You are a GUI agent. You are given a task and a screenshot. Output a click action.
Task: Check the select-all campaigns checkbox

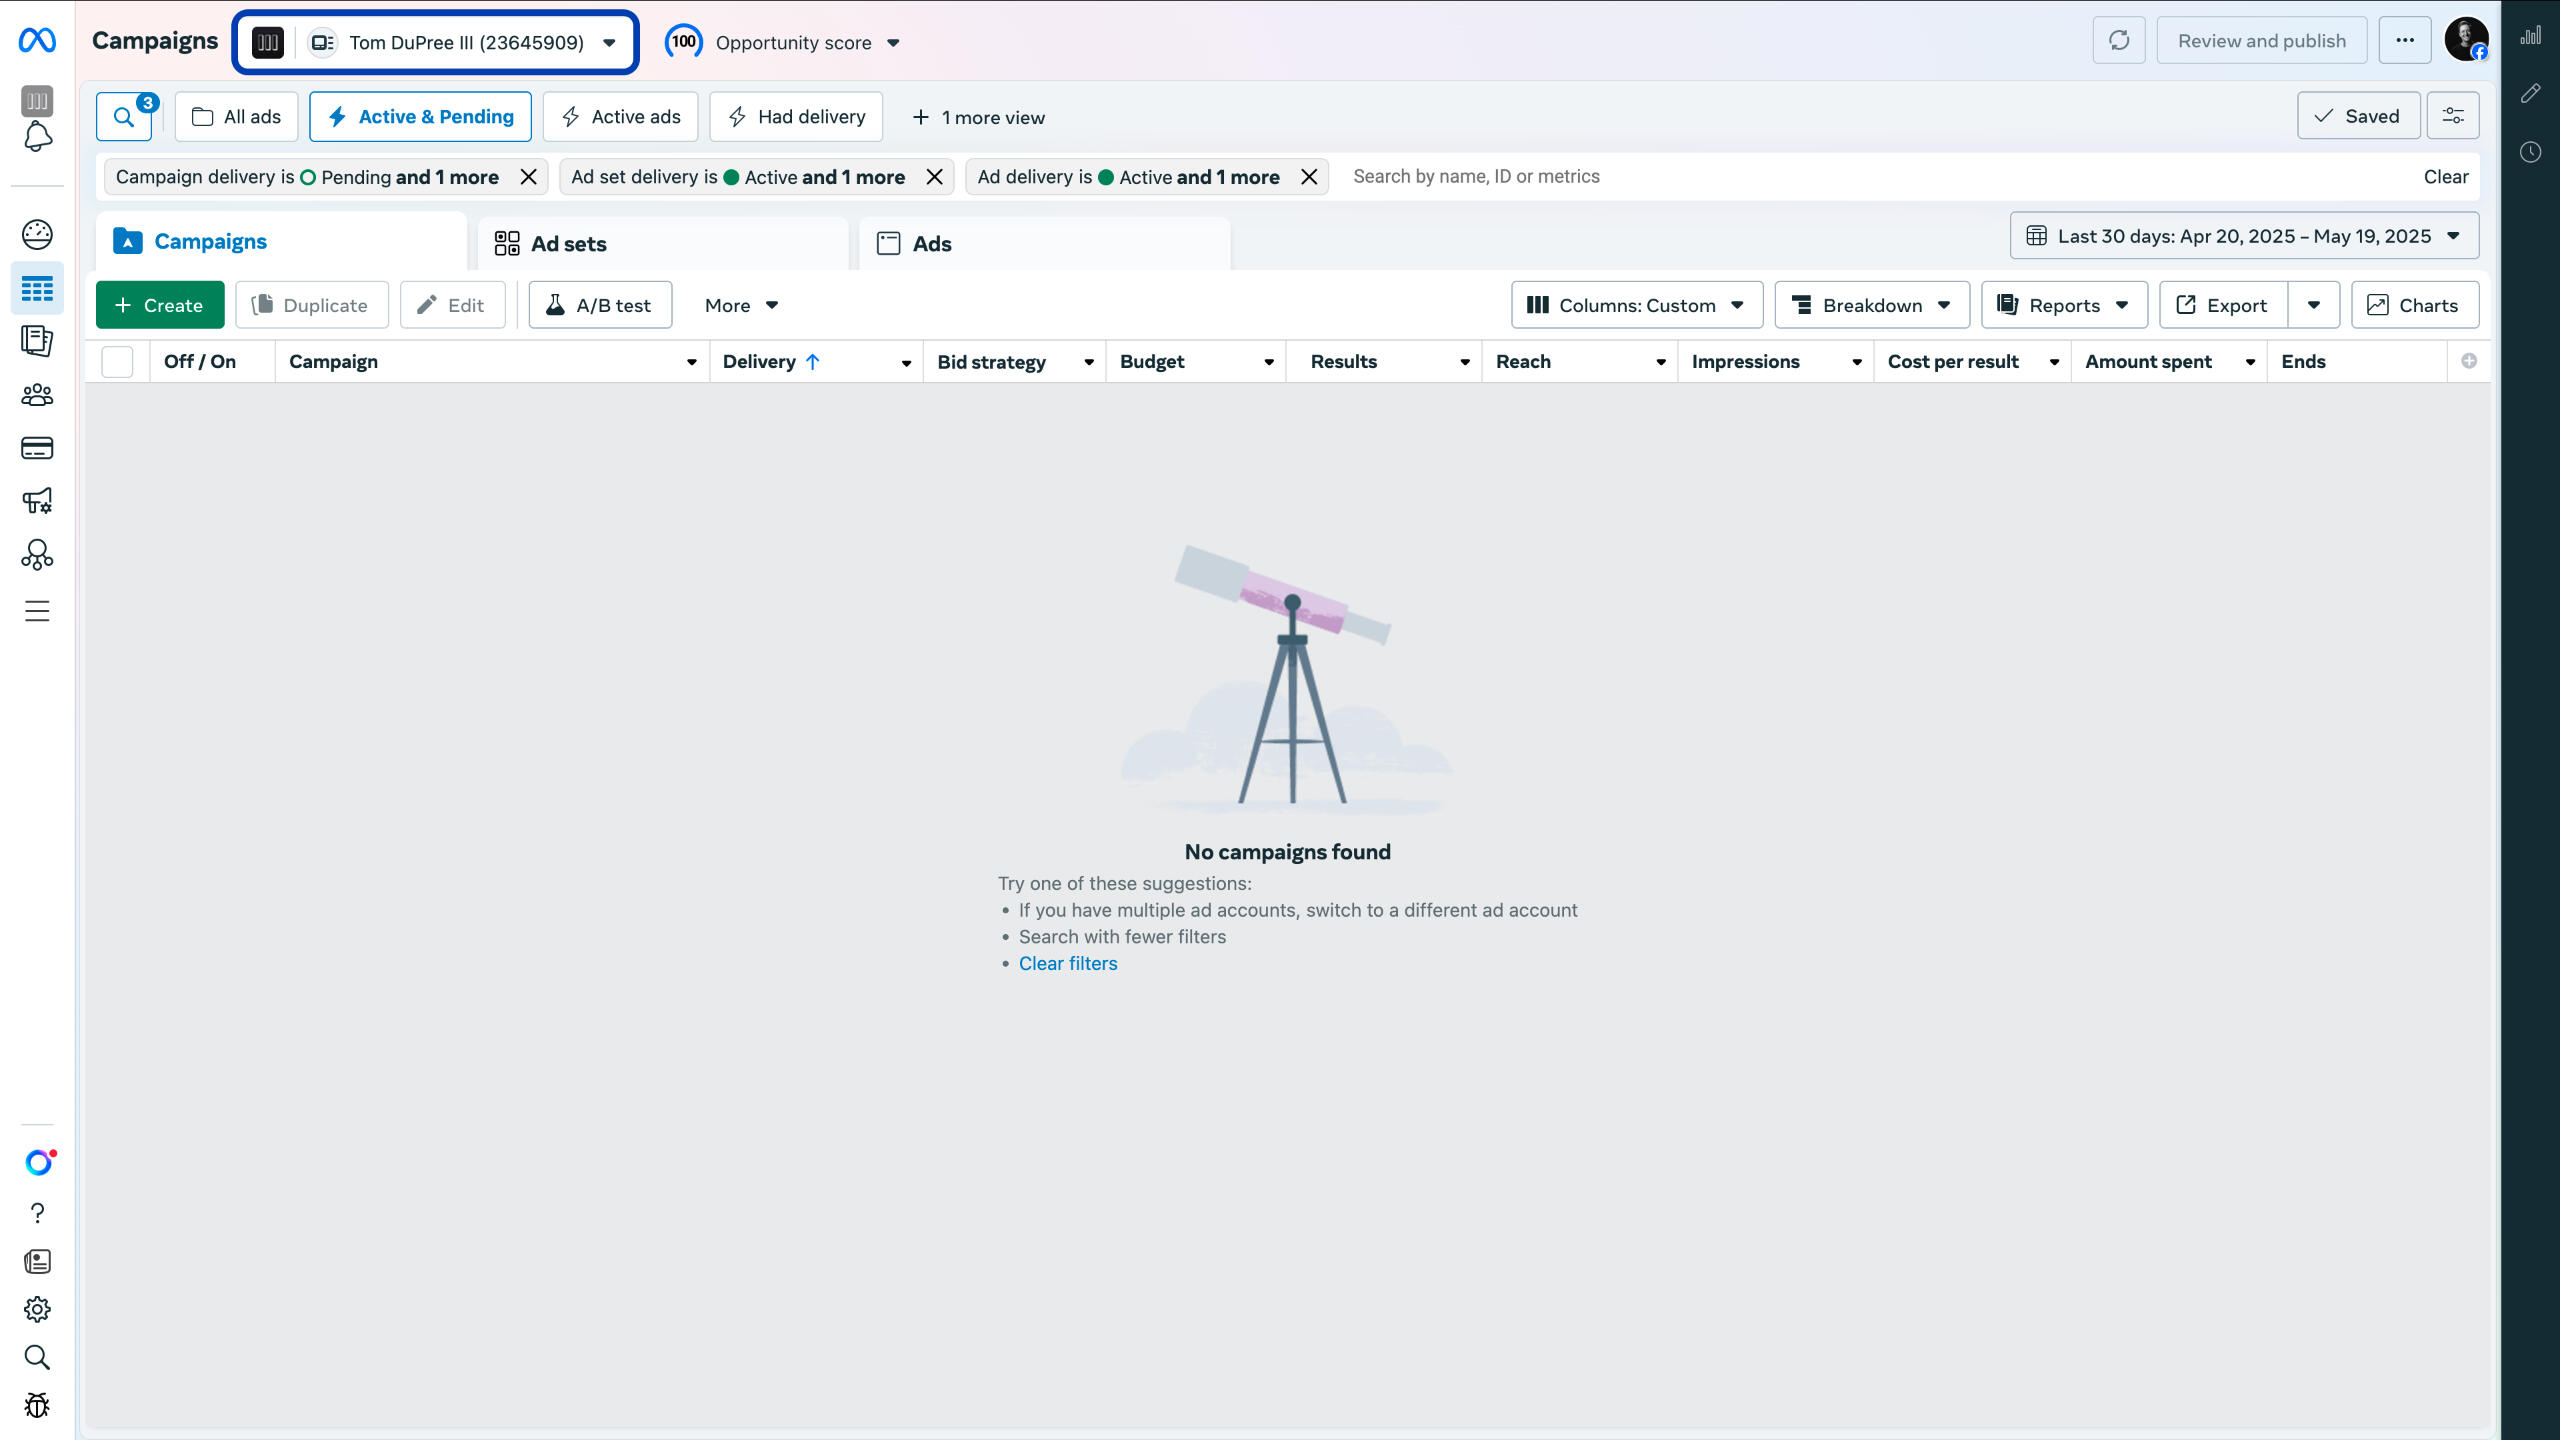117,362
